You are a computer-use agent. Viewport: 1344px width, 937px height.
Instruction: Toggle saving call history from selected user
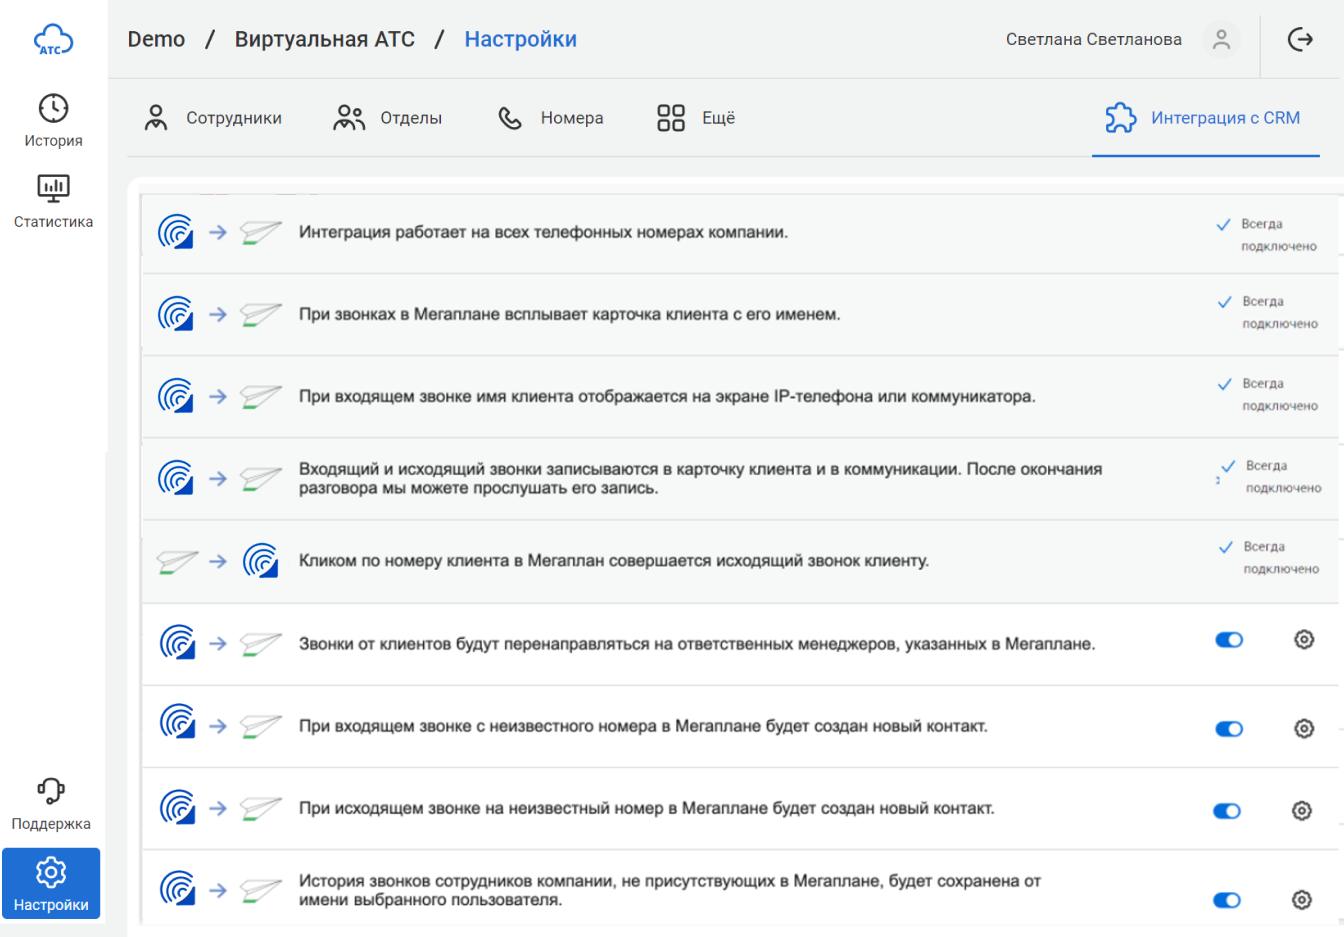click(1227, 900)
